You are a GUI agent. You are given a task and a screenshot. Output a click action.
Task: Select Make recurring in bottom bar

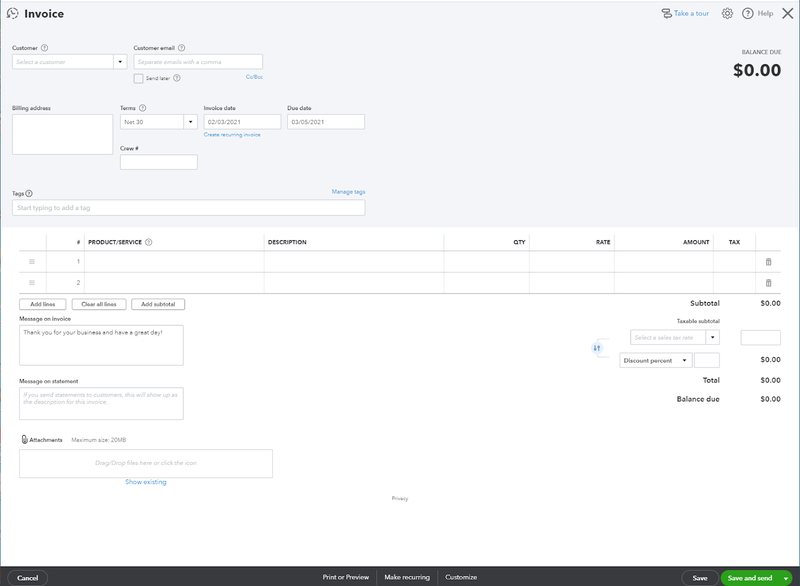[x=407, y=577]
